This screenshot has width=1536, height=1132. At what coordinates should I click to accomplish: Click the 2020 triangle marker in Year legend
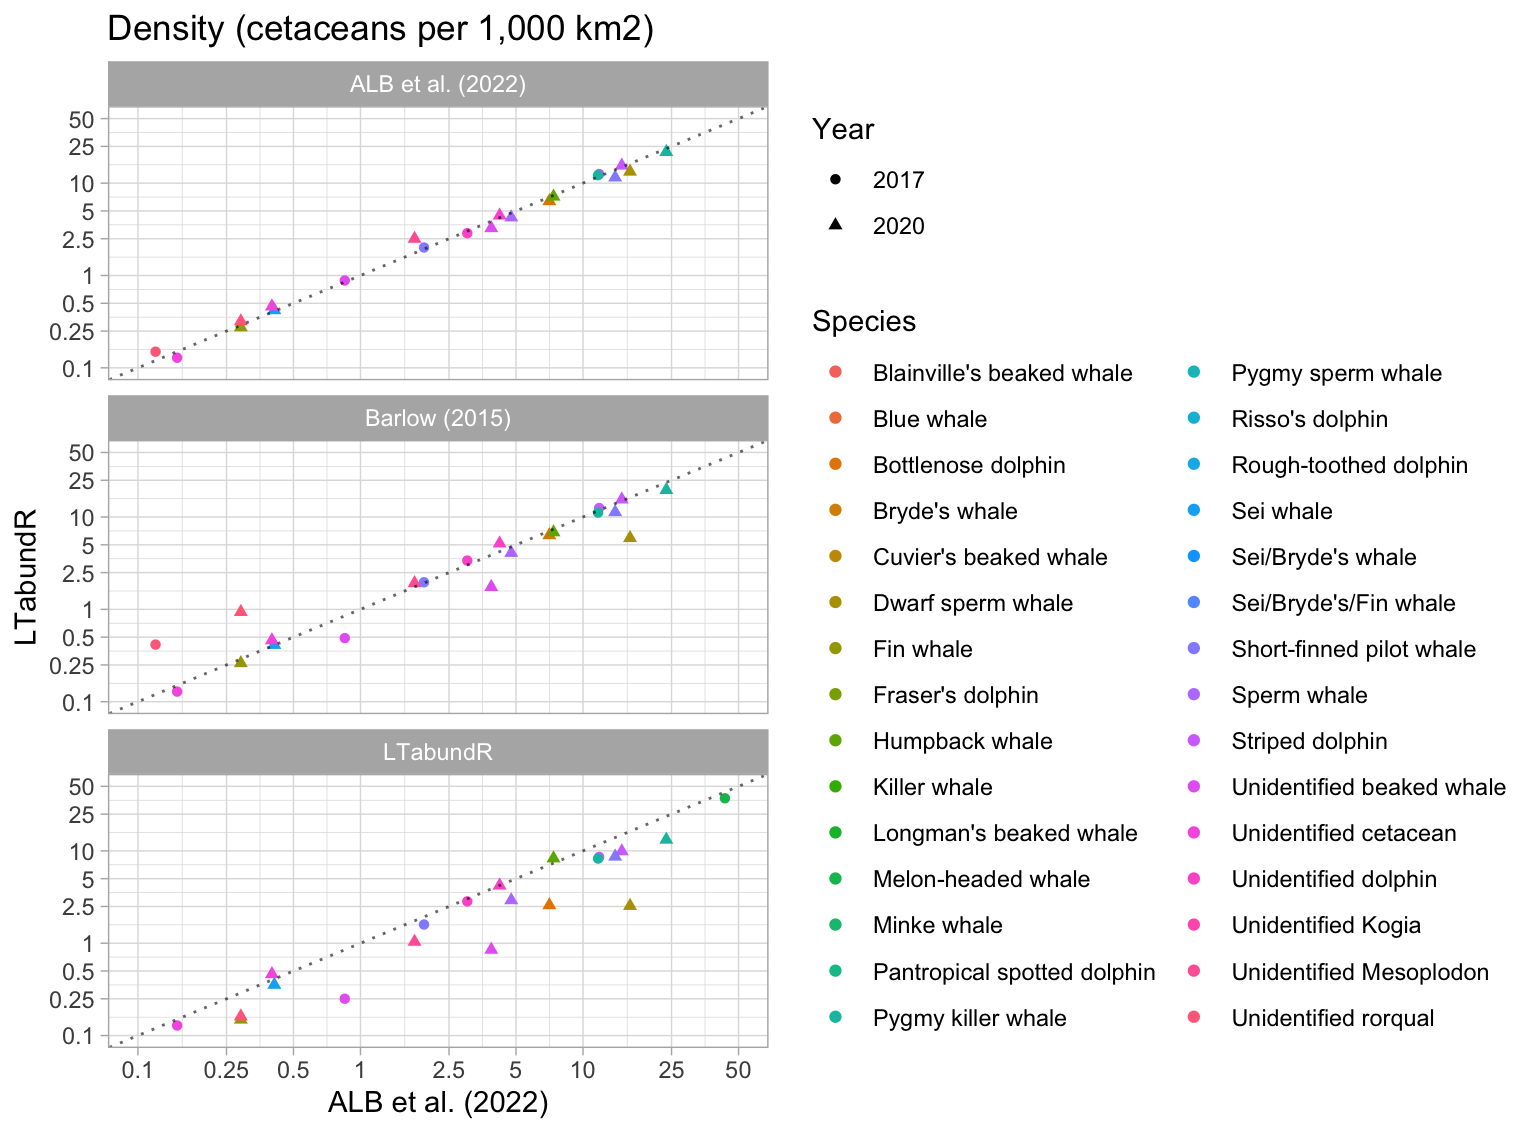[x=835, y=226]
